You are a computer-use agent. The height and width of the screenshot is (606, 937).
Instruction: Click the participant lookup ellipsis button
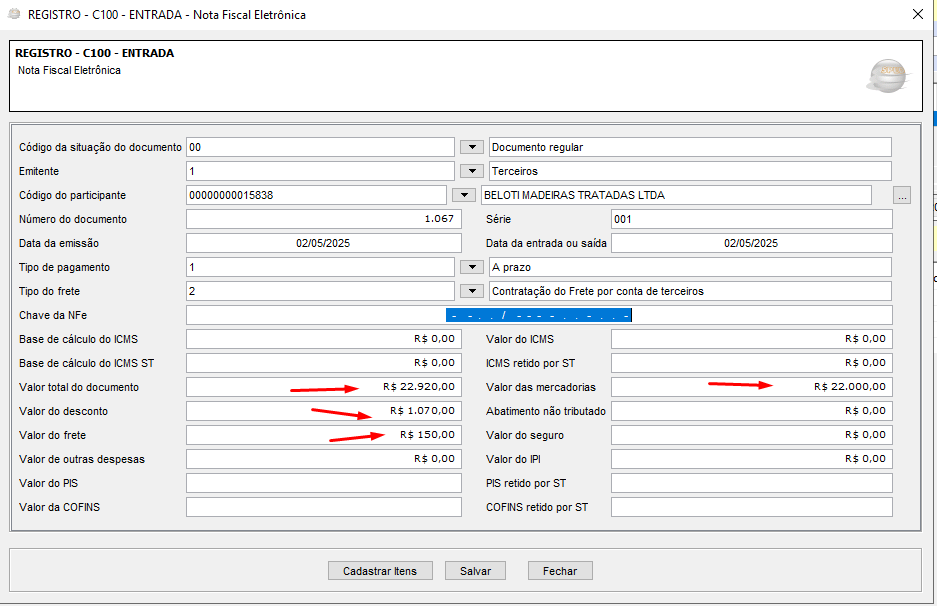coord(902,195)
